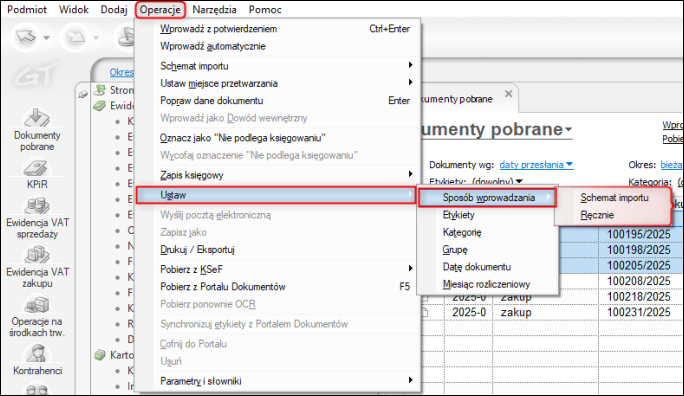Expand the Zapis księgowy submenu
This screenshot has height=396, width=684.
278,175
